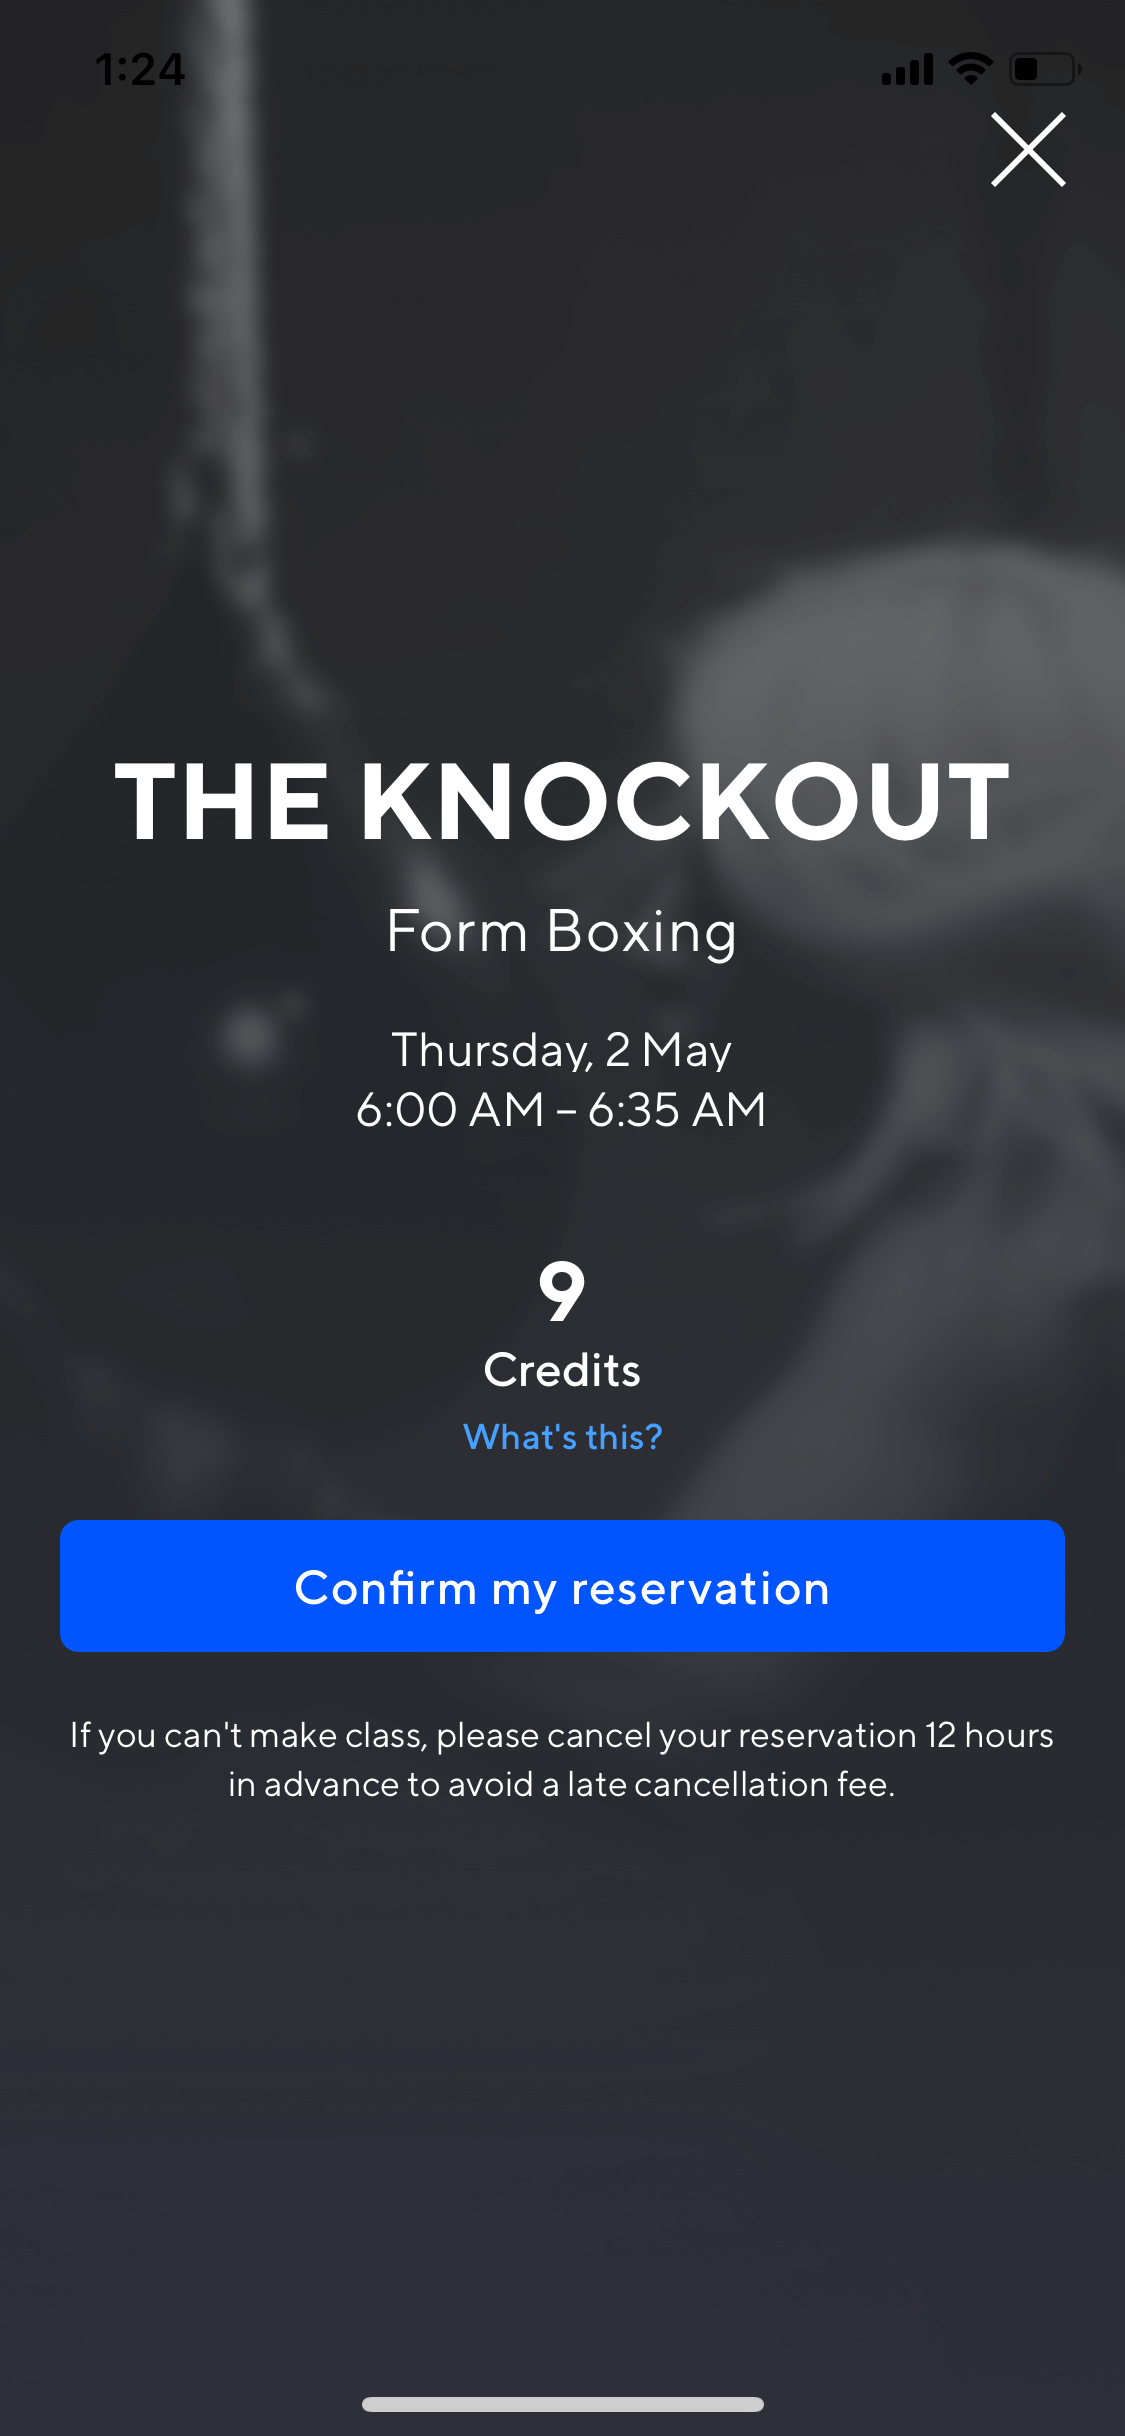Image resolution: width=1125 pixels, height=2436 pixels.
Task: Tap the 6:00 AM start time
Action: pyautogui.click(x=450, y=1109)
